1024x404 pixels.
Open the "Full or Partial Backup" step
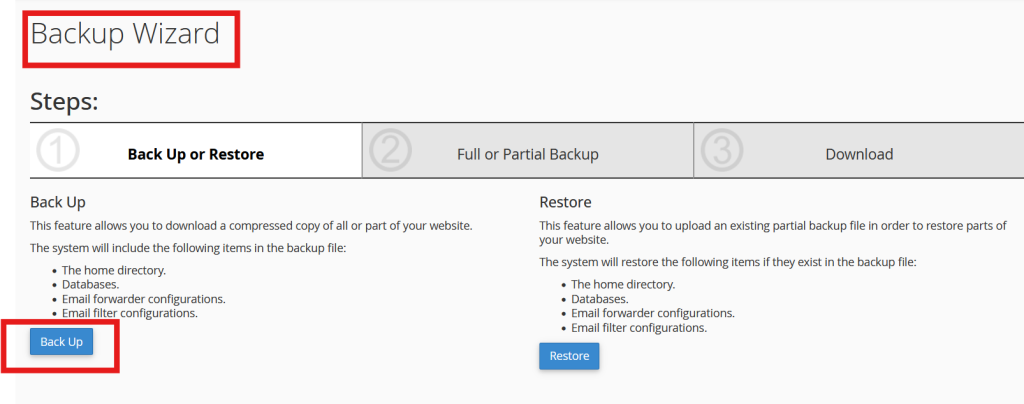pos(527,154)
